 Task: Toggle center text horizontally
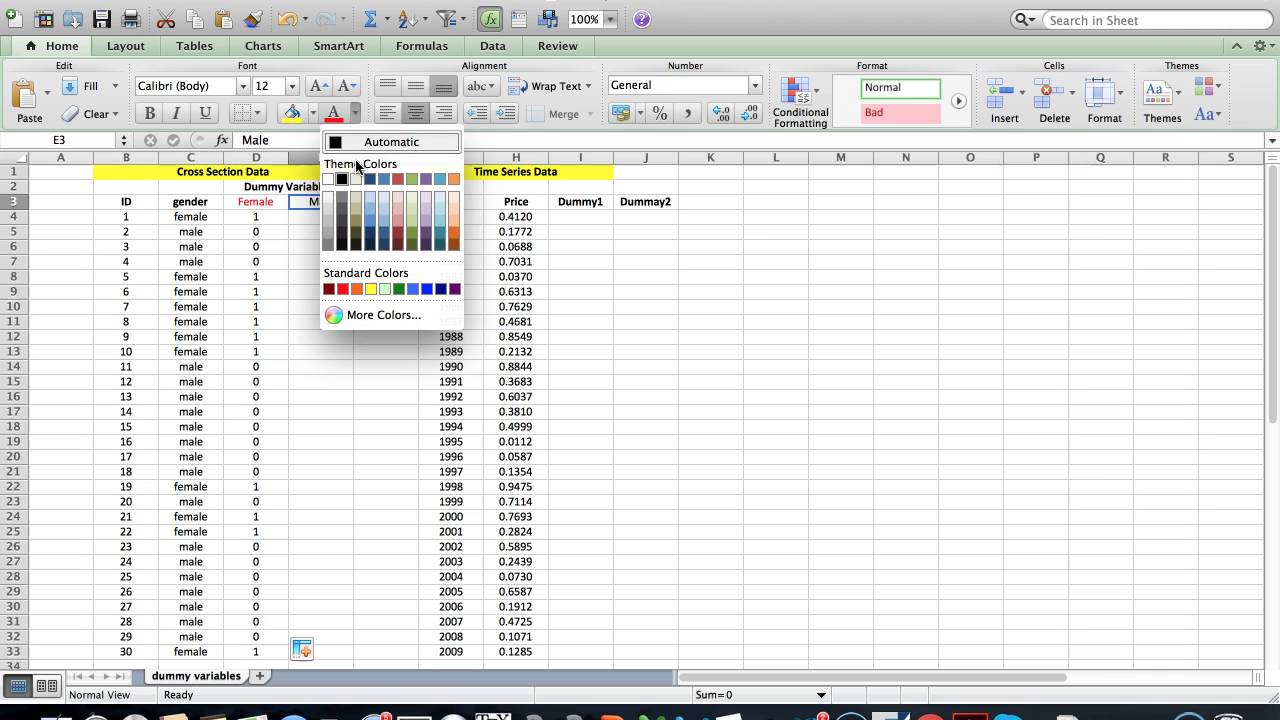pos(416,113)
